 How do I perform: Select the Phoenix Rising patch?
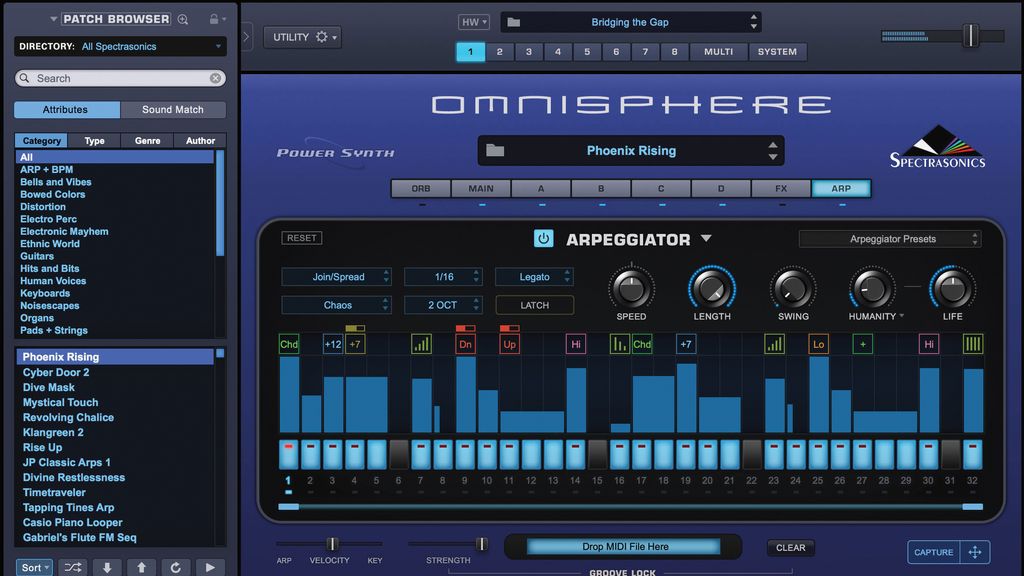[x=115, y=356]
